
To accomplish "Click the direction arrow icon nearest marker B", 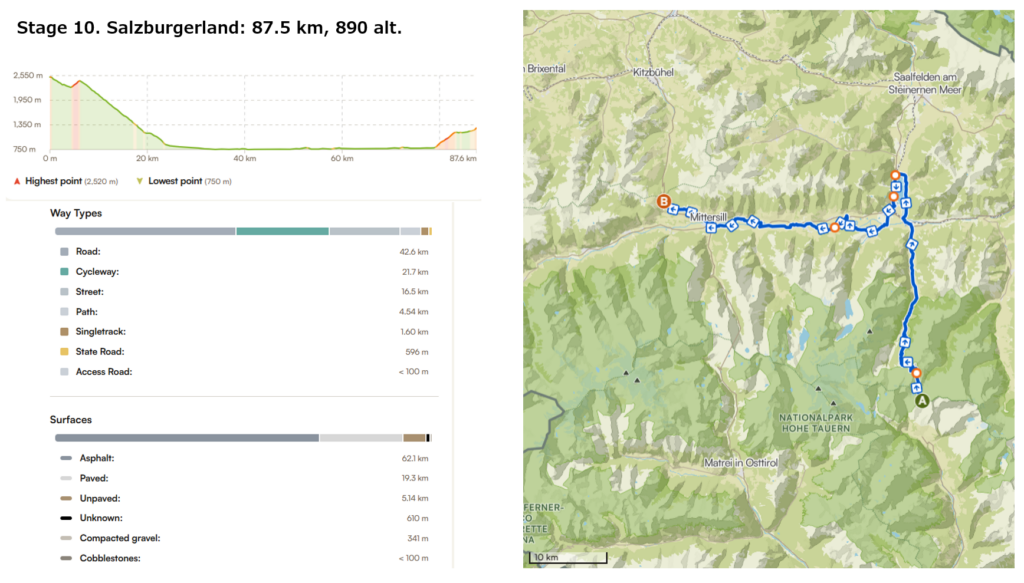I will 675,209.
